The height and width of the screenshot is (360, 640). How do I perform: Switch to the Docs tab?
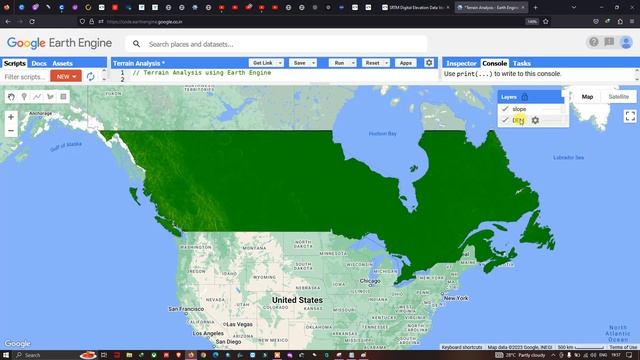point(39,63)
